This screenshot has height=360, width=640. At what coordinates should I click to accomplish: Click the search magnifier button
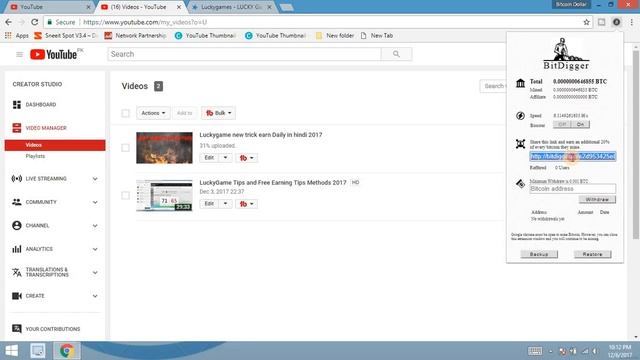[396, 54]
